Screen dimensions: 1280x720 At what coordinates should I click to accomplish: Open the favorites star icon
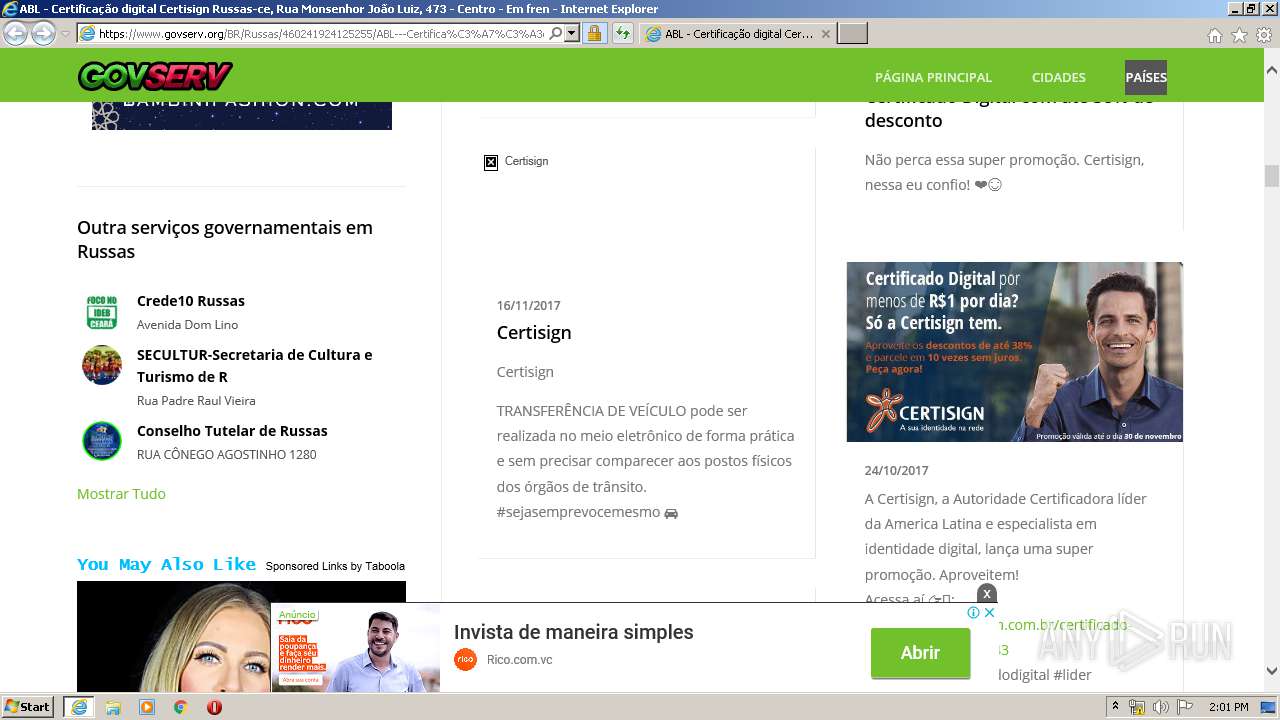1239,35
